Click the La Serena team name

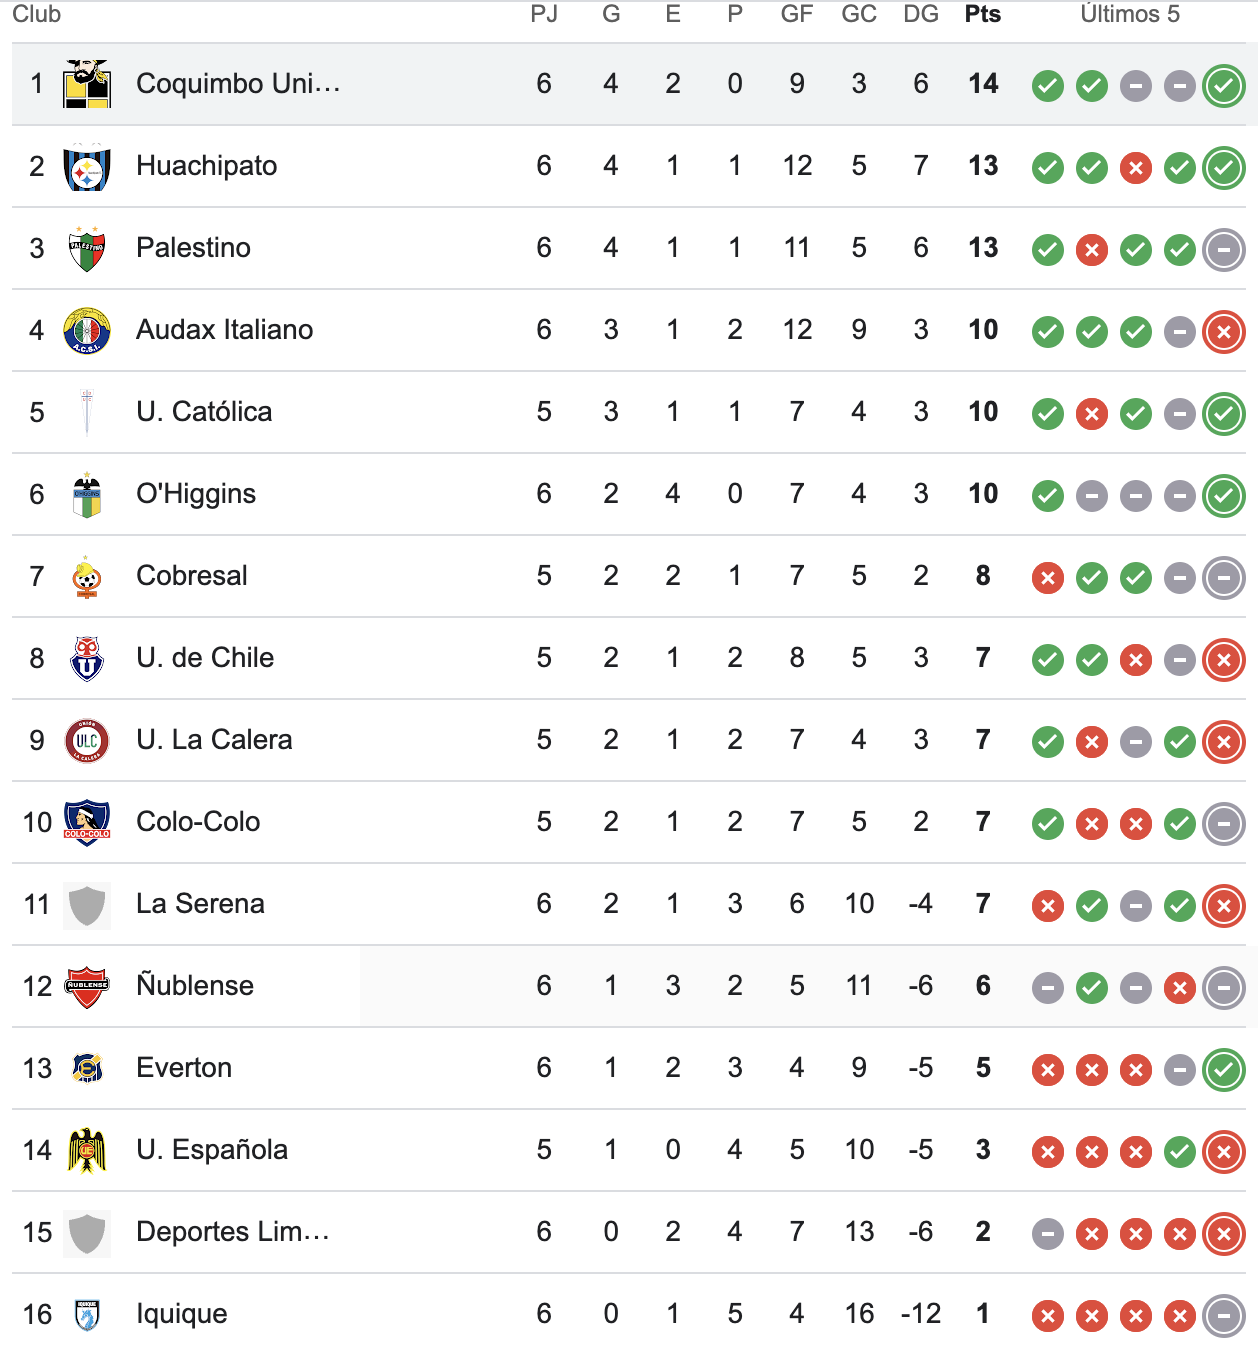point(199,904)
